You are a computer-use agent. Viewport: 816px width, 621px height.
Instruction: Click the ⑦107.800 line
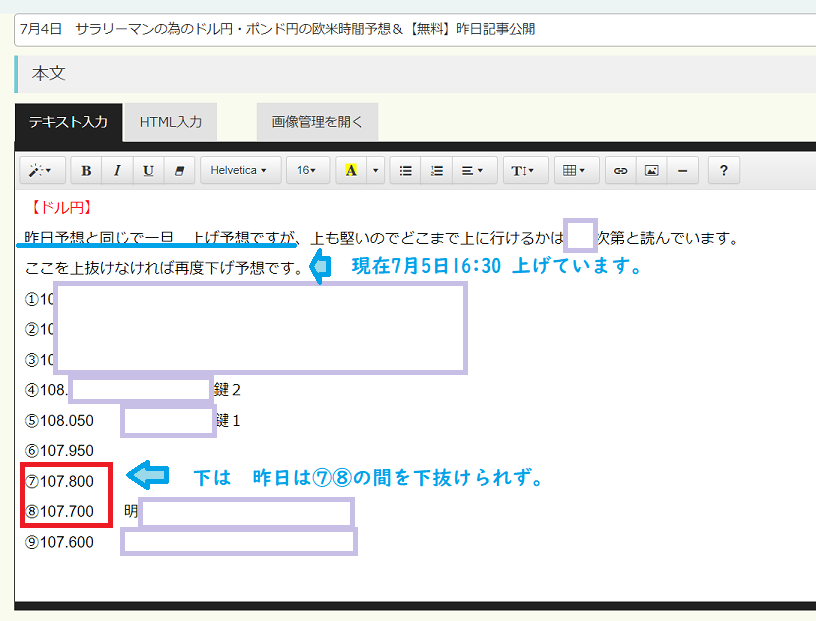click(x=59, y=481)
